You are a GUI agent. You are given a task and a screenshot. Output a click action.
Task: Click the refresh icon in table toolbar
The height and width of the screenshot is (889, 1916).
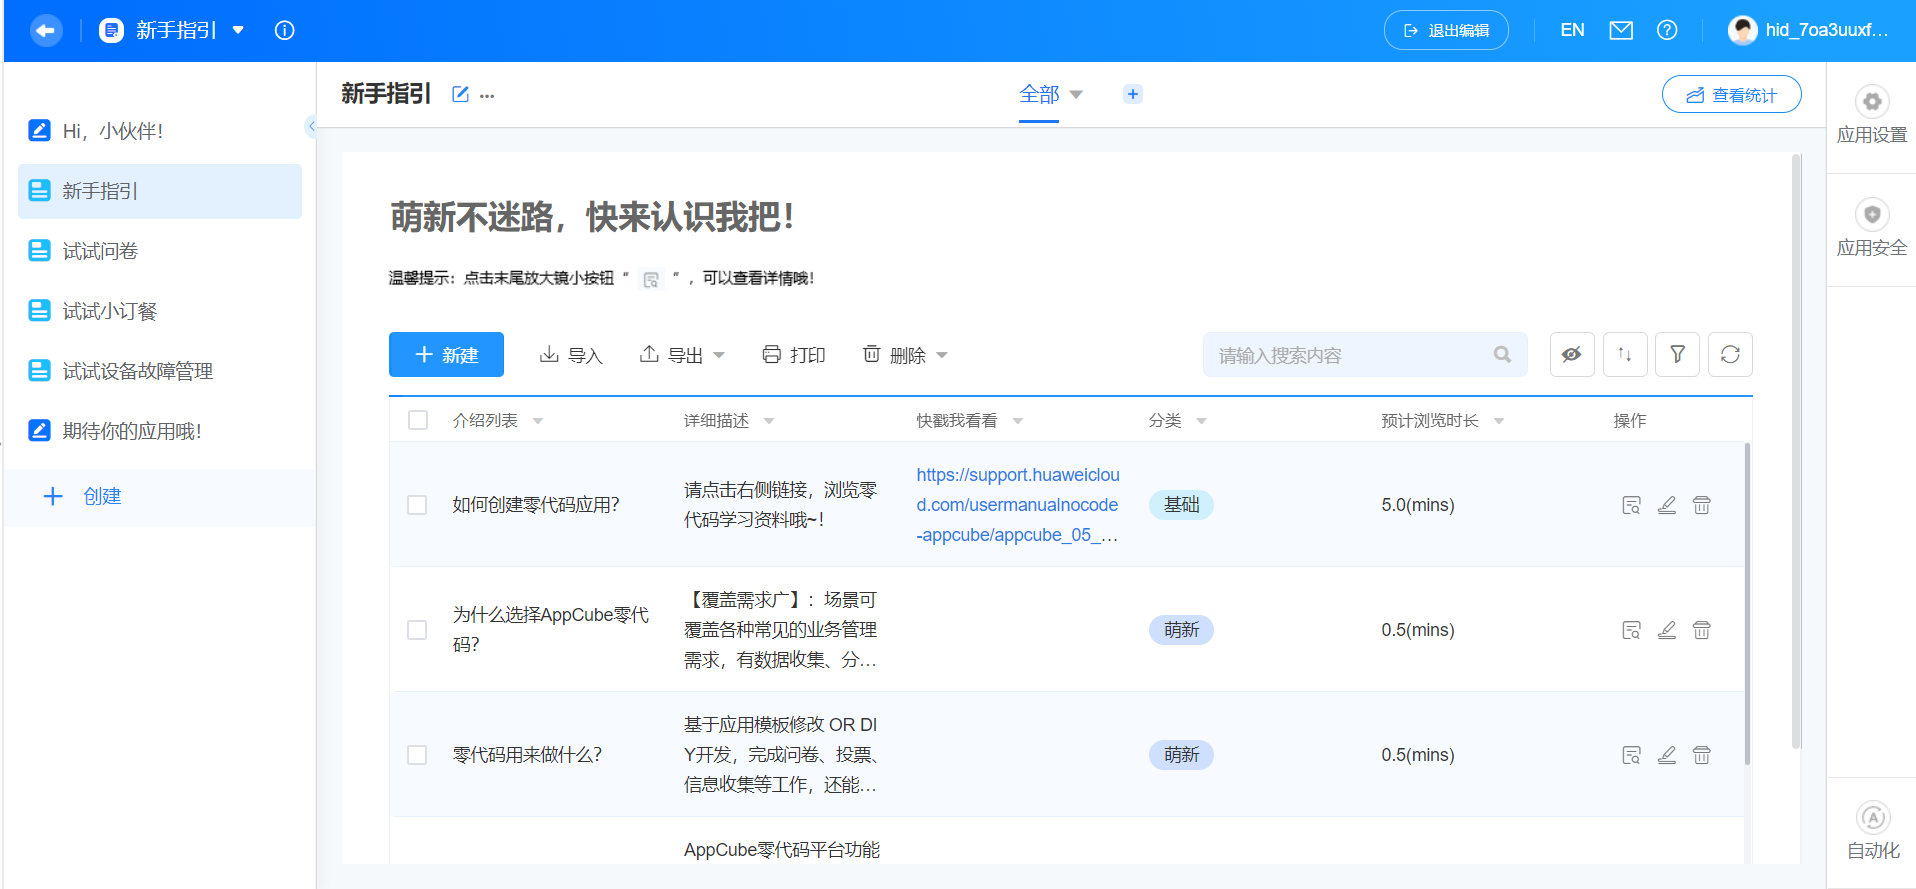click(1730, 355)
